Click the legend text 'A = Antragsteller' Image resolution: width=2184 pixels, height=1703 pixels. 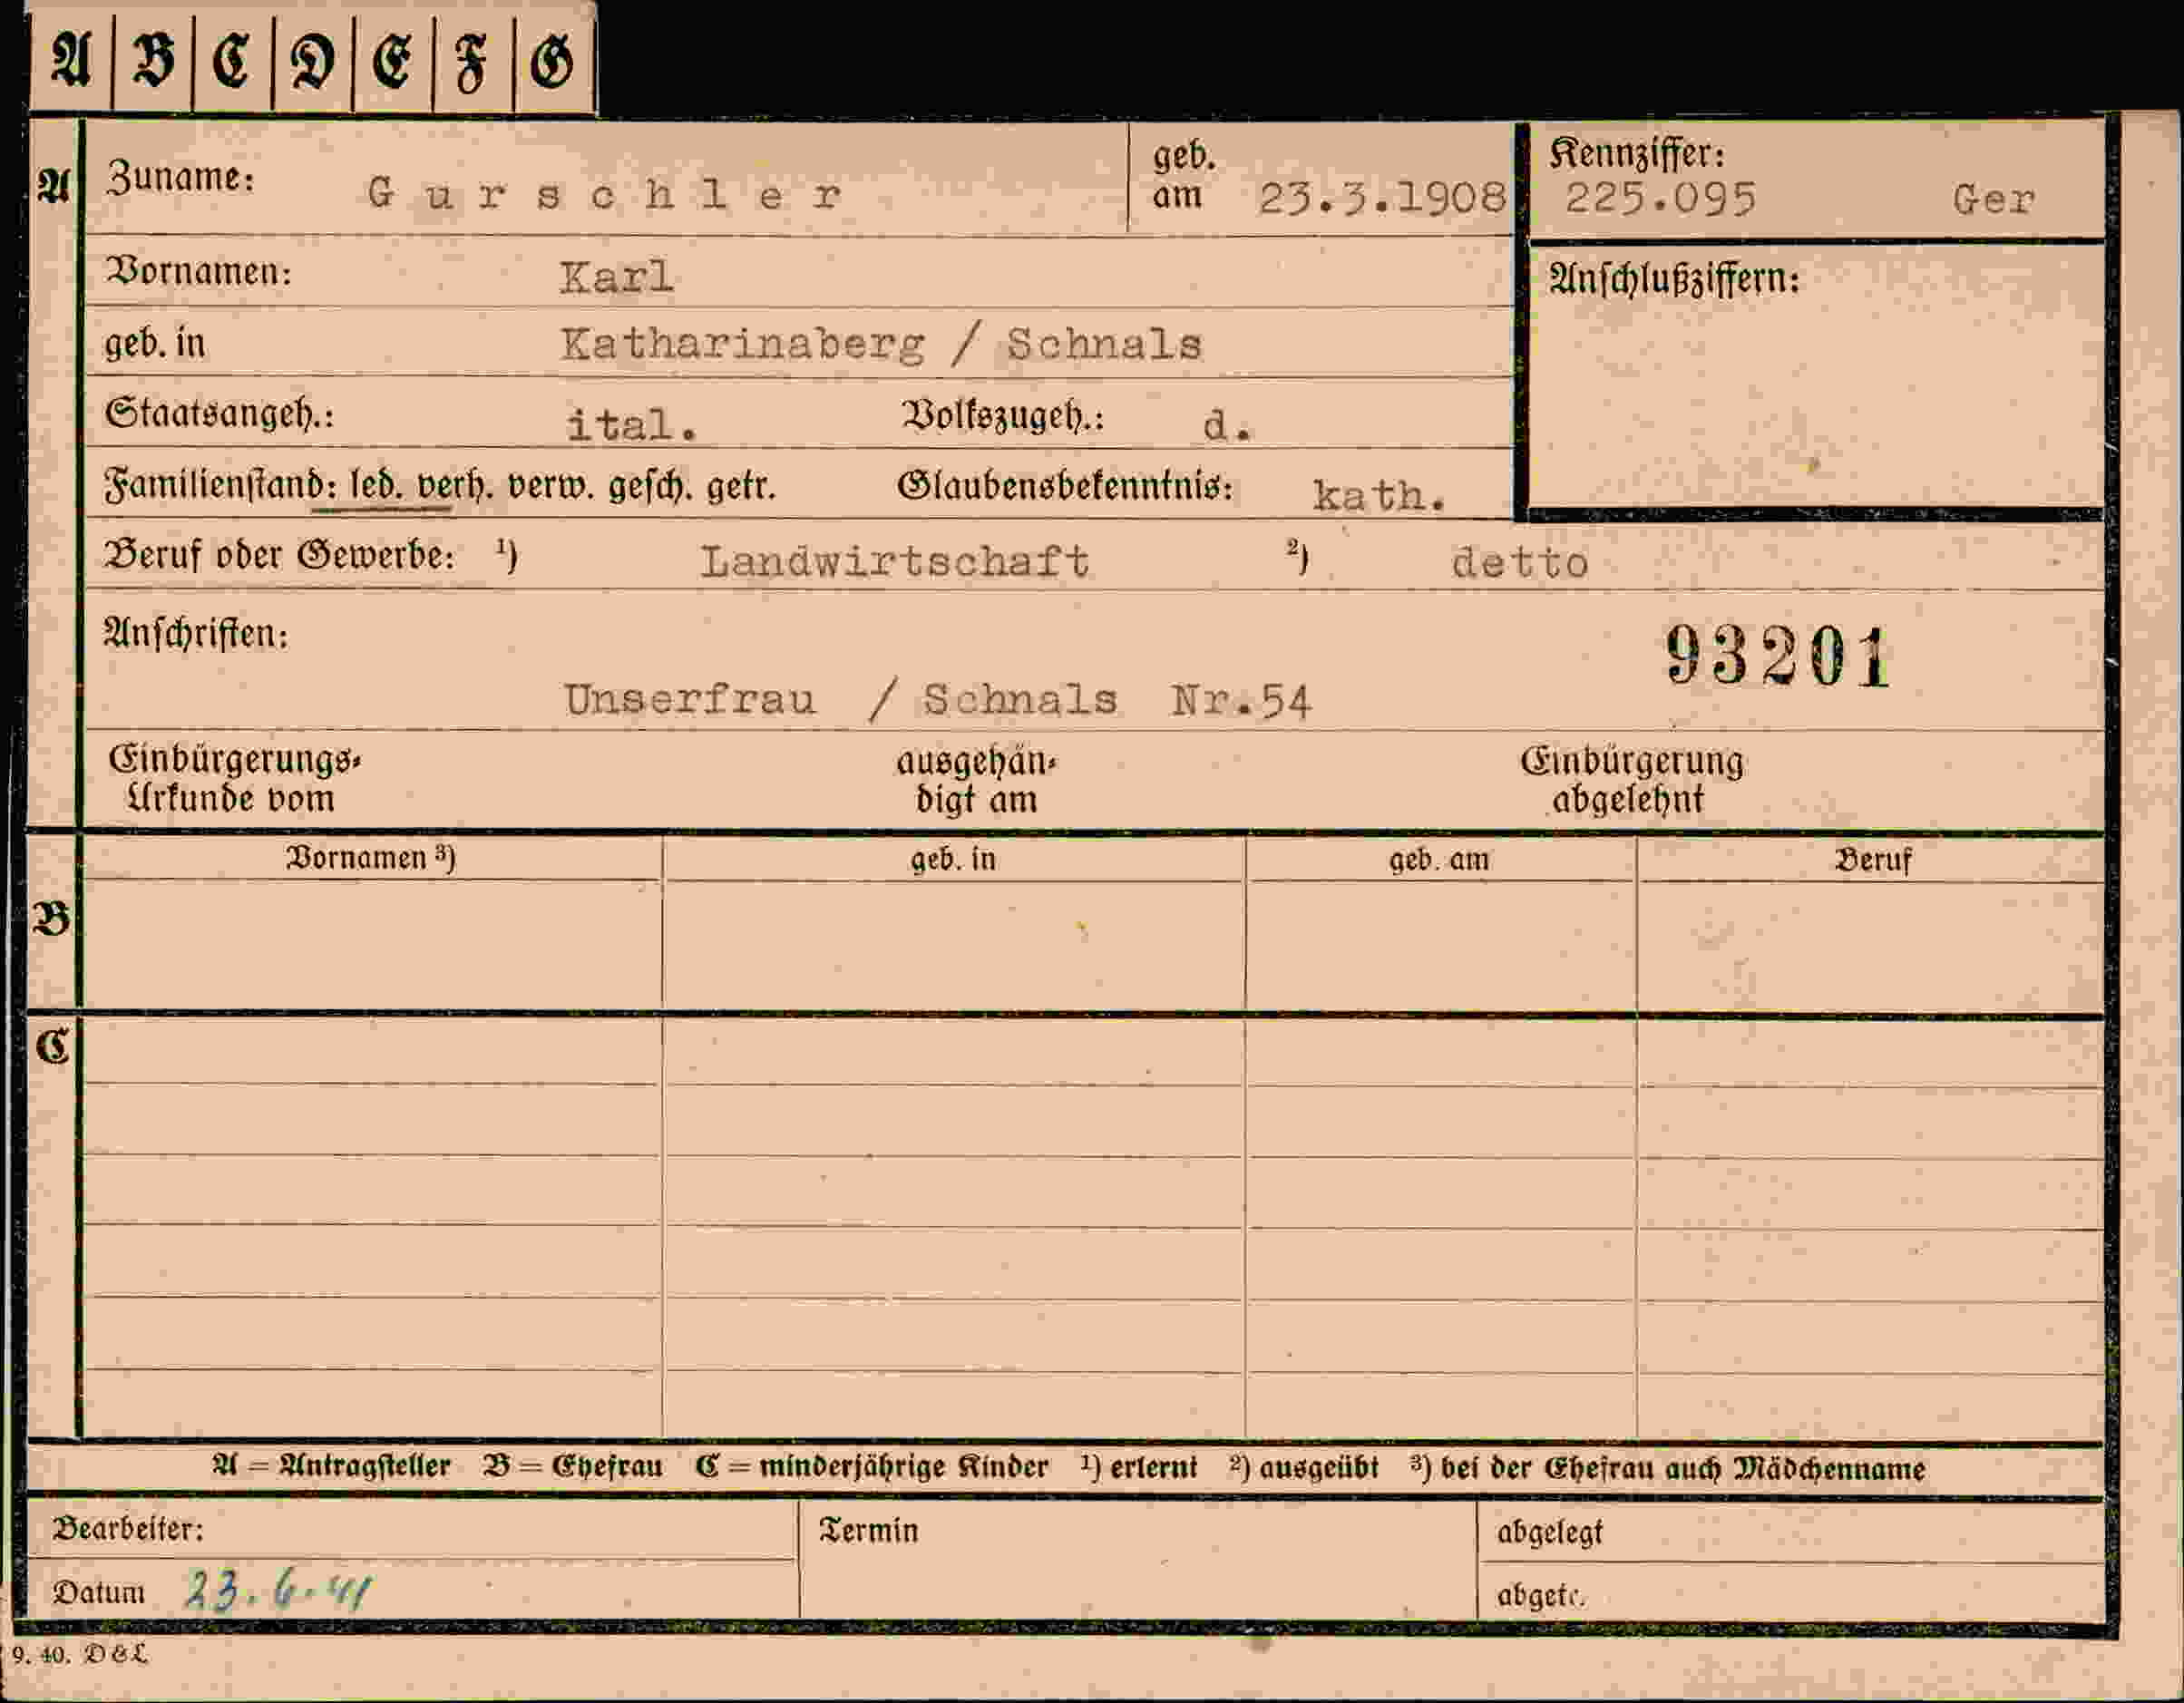(x=331, y=1466)
